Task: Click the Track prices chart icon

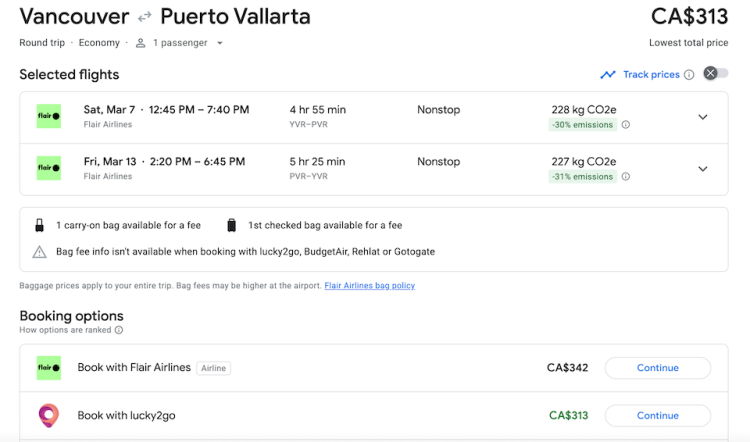Action: [608, 75]
